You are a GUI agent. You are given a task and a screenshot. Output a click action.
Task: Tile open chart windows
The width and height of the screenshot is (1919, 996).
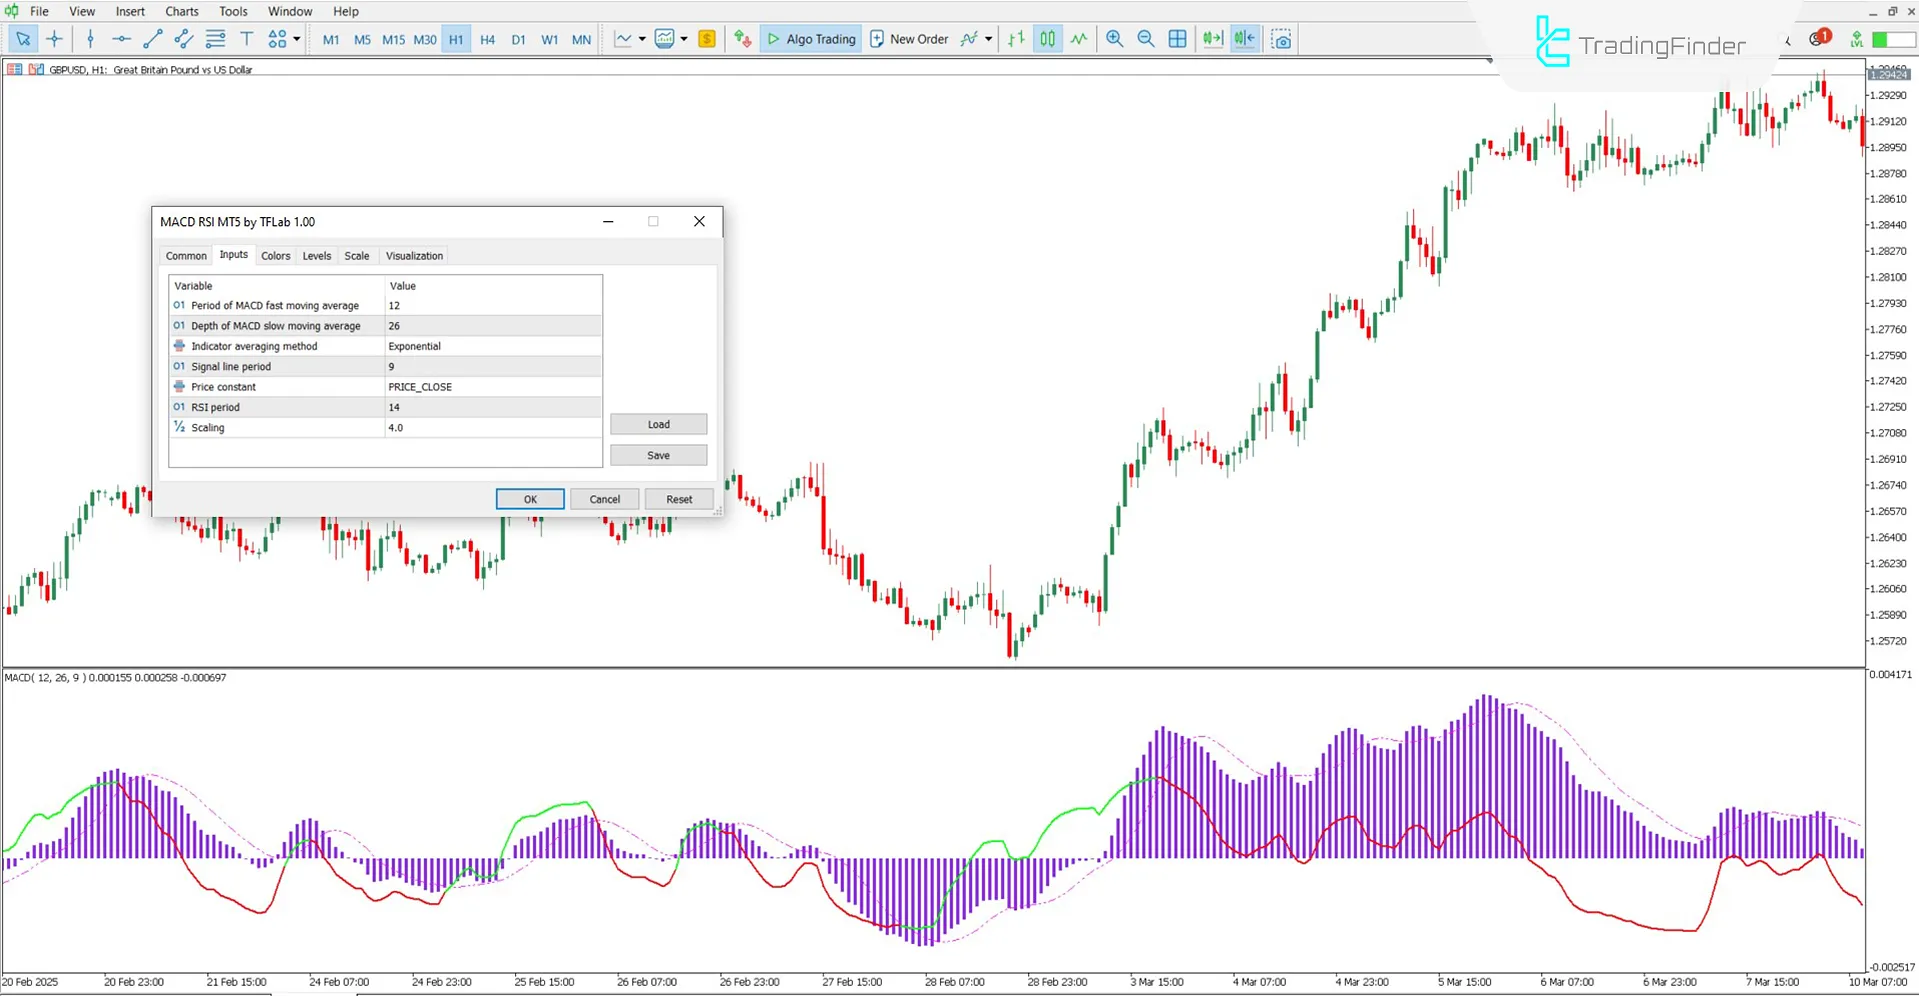[x=1177, y=39]
